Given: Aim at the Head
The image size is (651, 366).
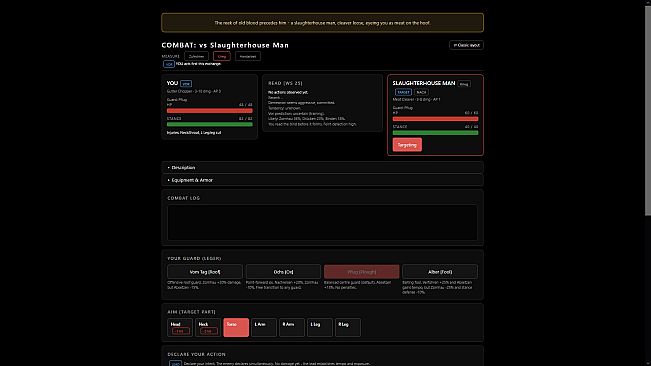Looking at the screenshot, I should click(x=180, y=327).
